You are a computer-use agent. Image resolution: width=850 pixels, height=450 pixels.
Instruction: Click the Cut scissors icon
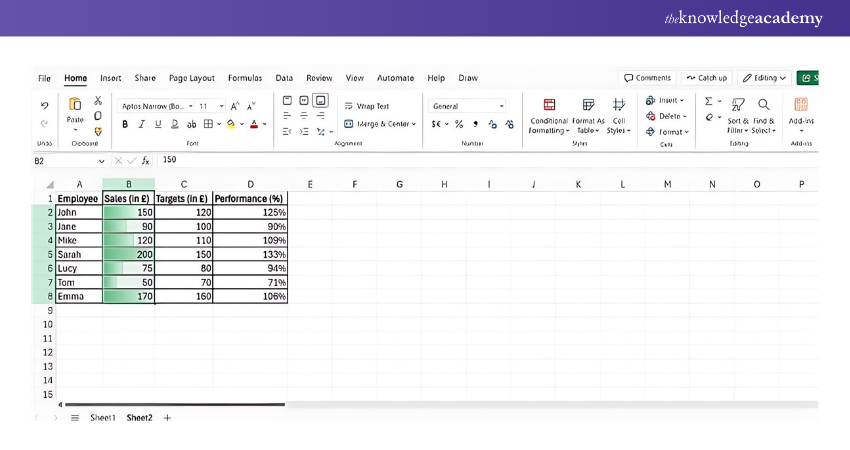click(98, 101)
